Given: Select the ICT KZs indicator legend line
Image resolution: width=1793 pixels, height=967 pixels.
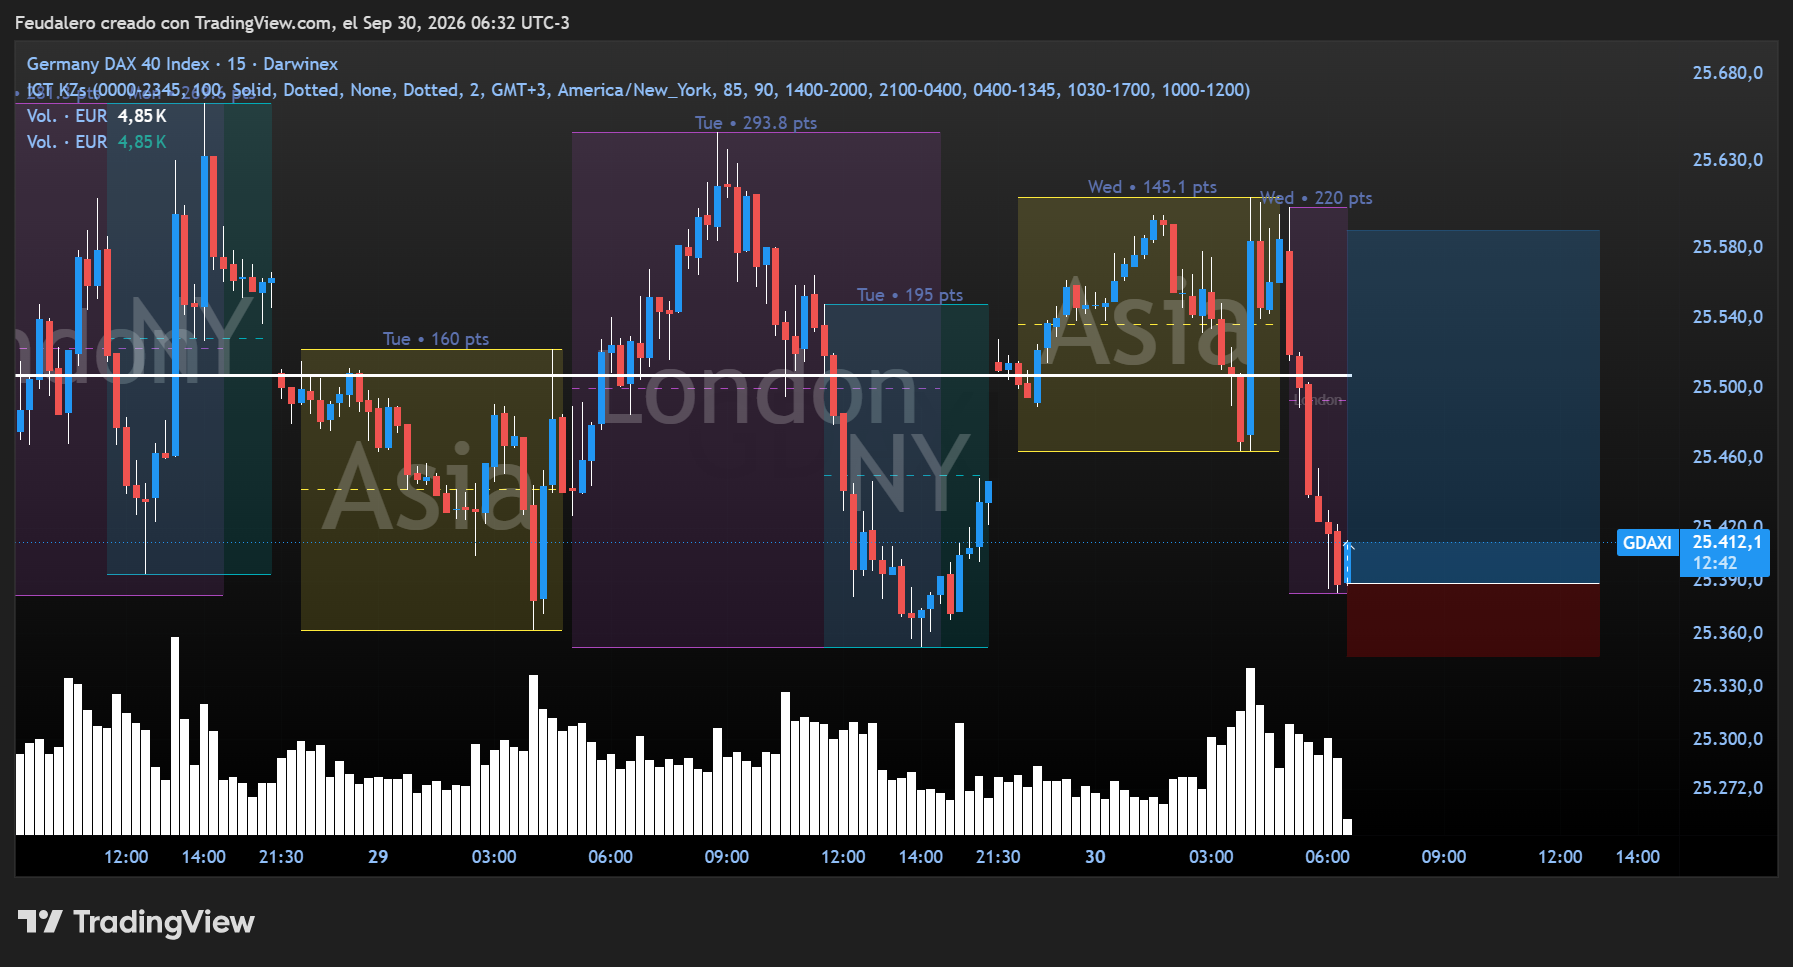Looking at the screenshot, I should 638,90.
